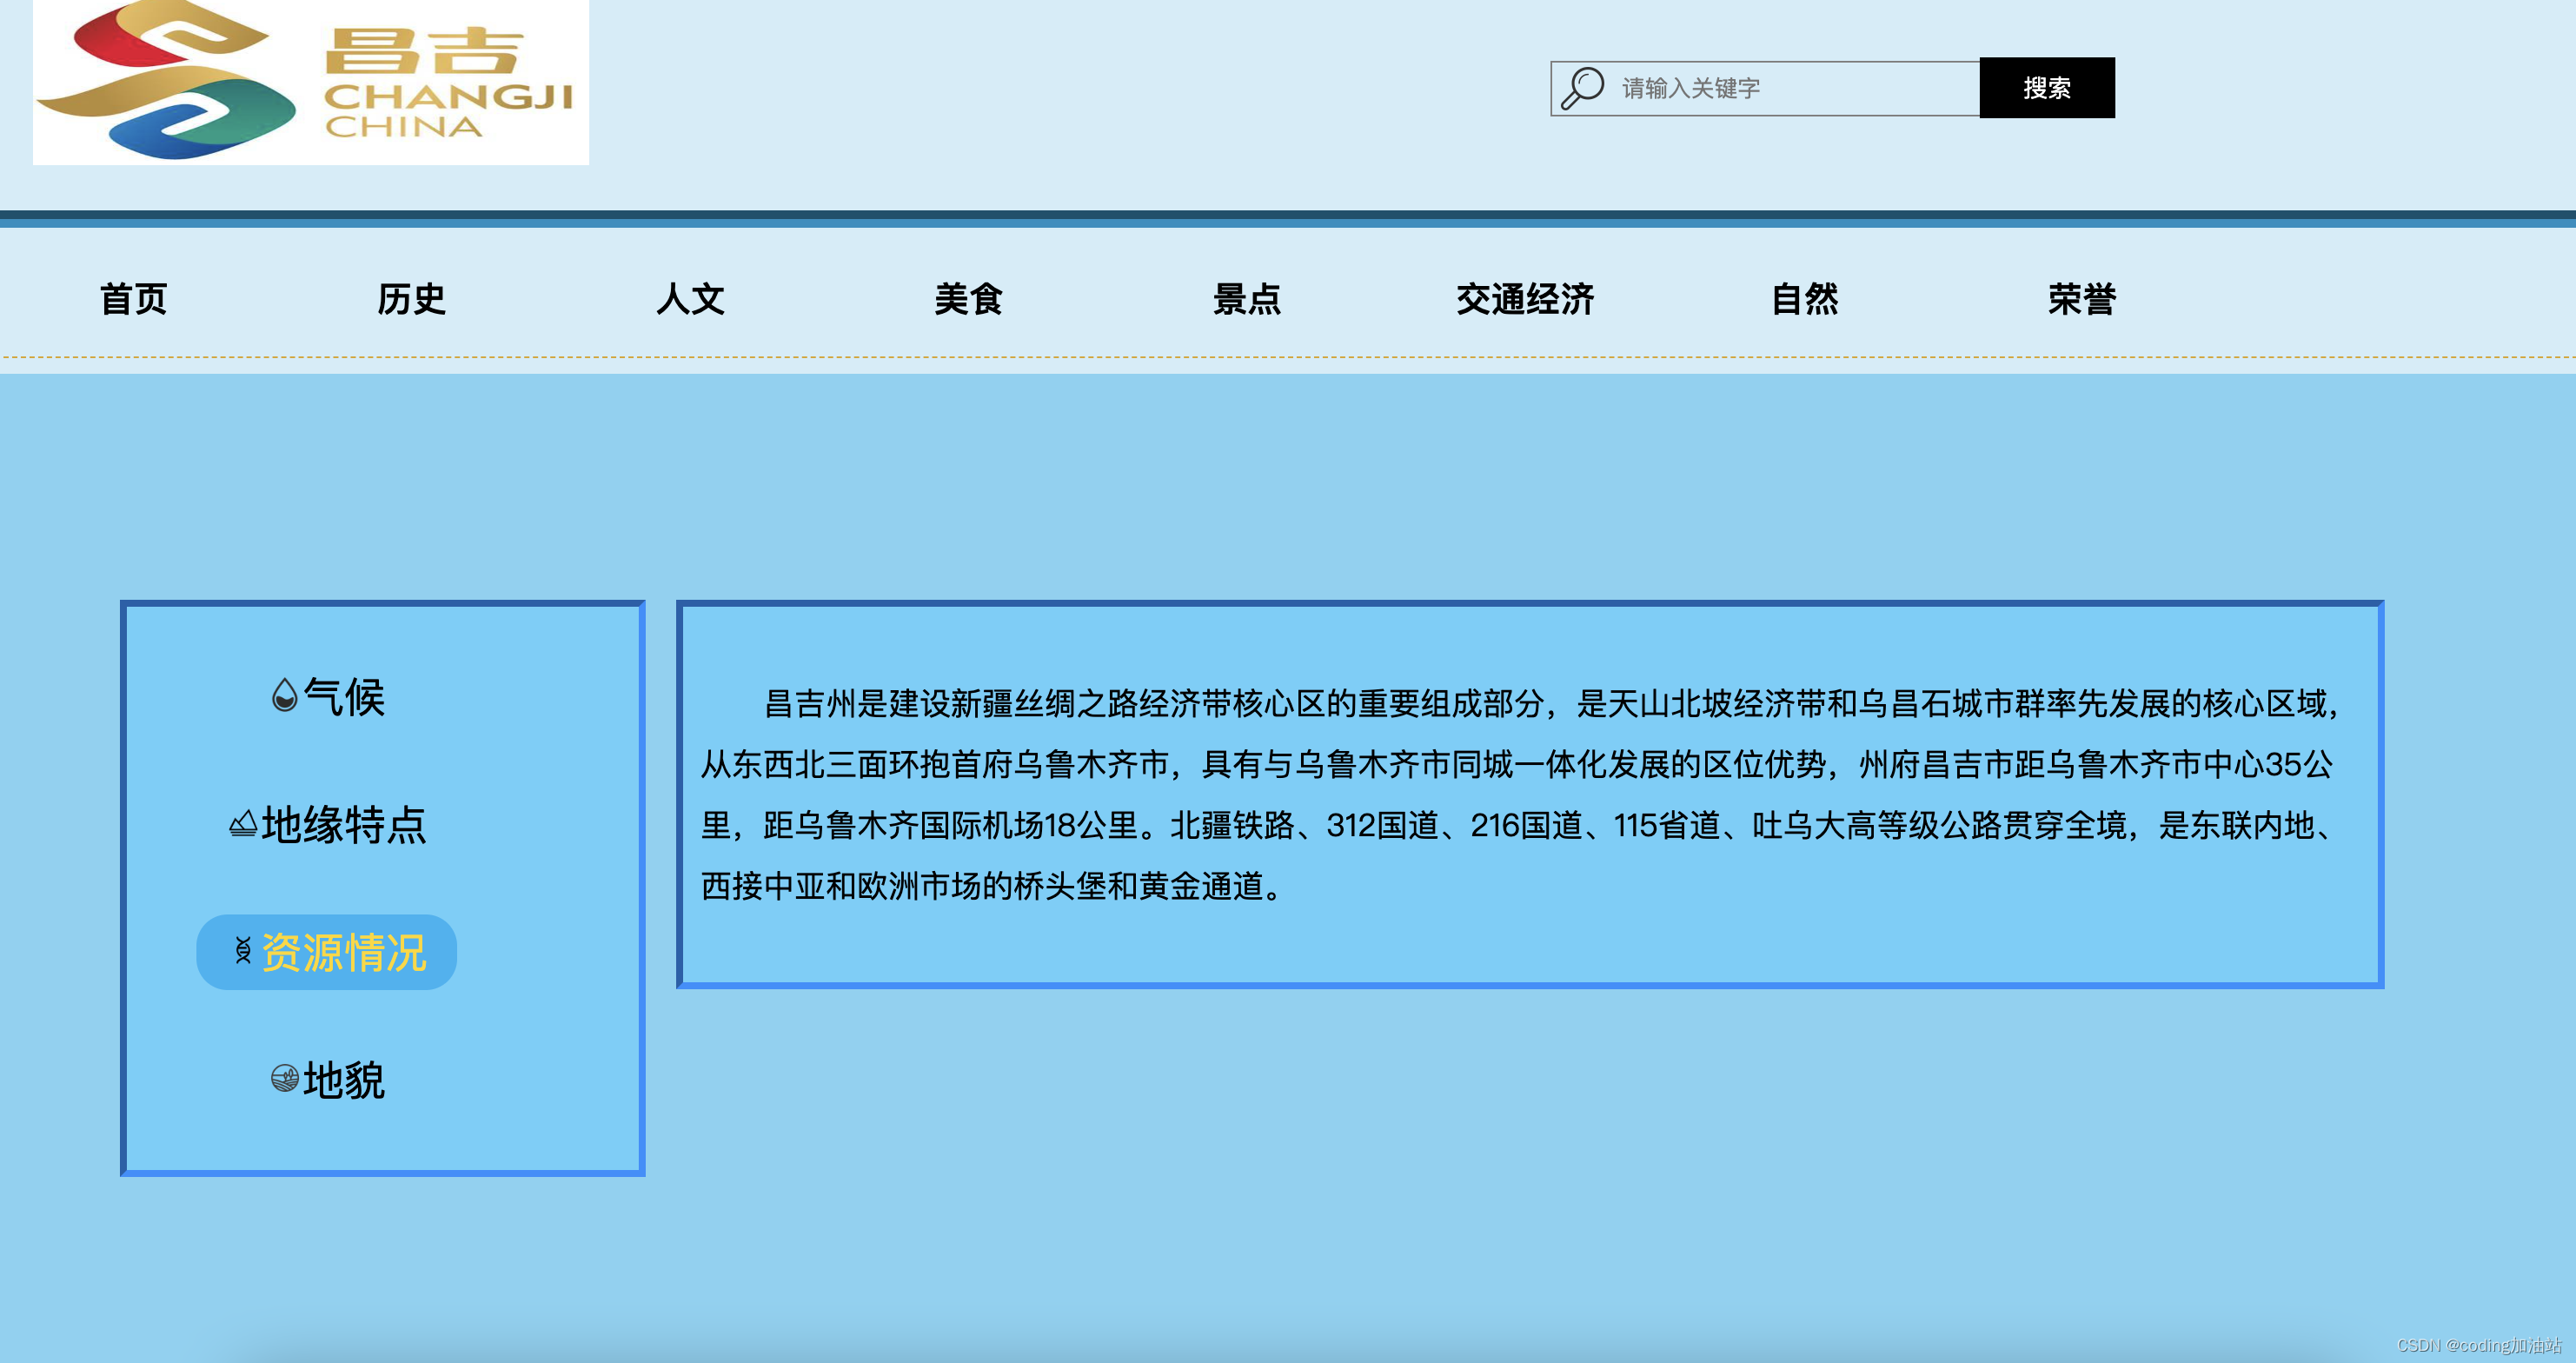This screenshot has height=1363, width=2576.
Task: Switch to the 气候 sidebar tab
Action: click(x=344, y=696)
